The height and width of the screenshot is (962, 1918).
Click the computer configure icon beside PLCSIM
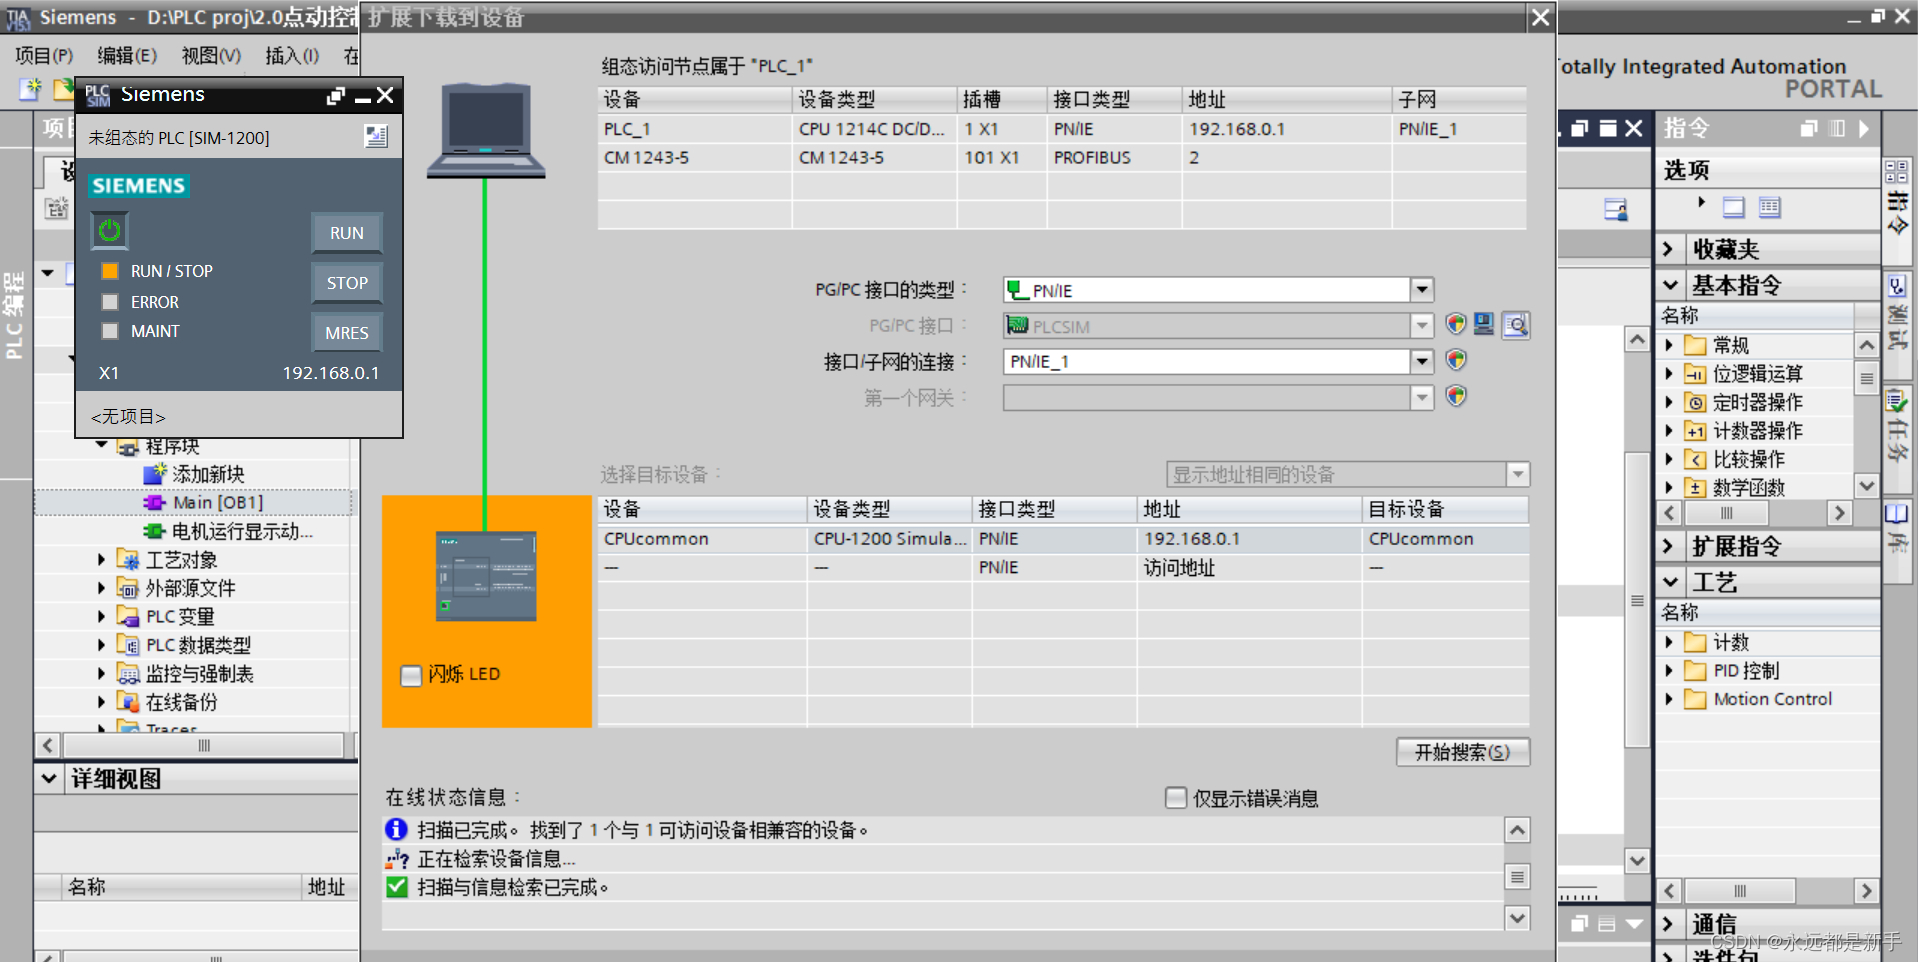(1484, 324)
